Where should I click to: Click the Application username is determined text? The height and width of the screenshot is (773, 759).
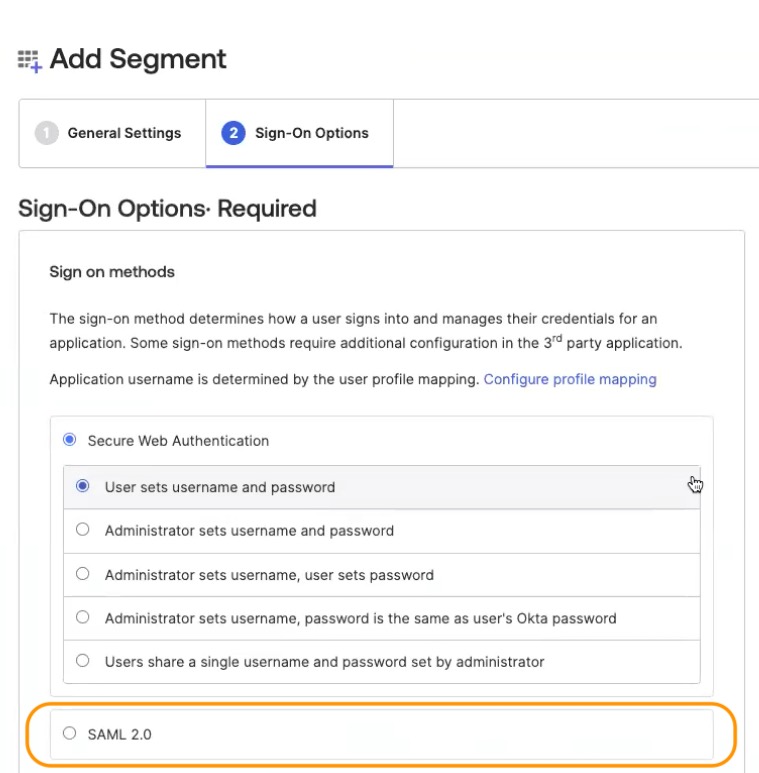click(264, 380)
